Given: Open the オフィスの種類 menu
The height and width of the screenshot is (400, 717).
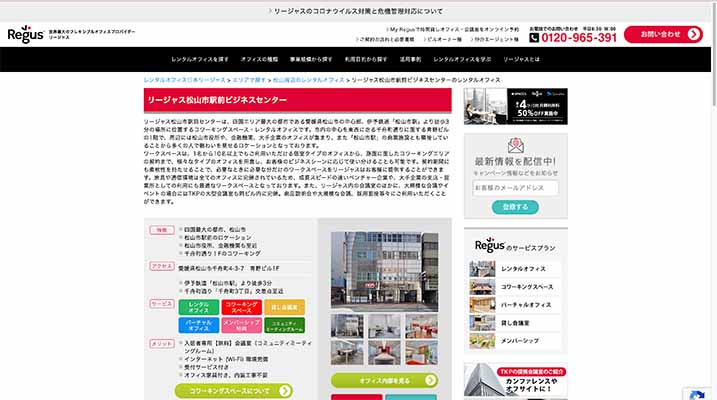Looking at the screenshot, I should [259, 59].
